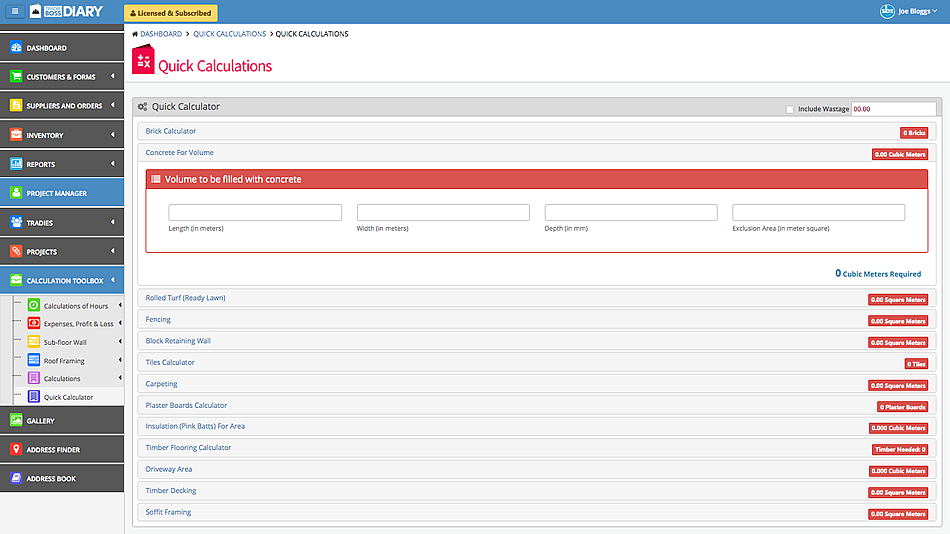Viewport: 950px width, 534px height.
Task: Select Quick Calculator in sidebar submenu
Action: [68, 397]
